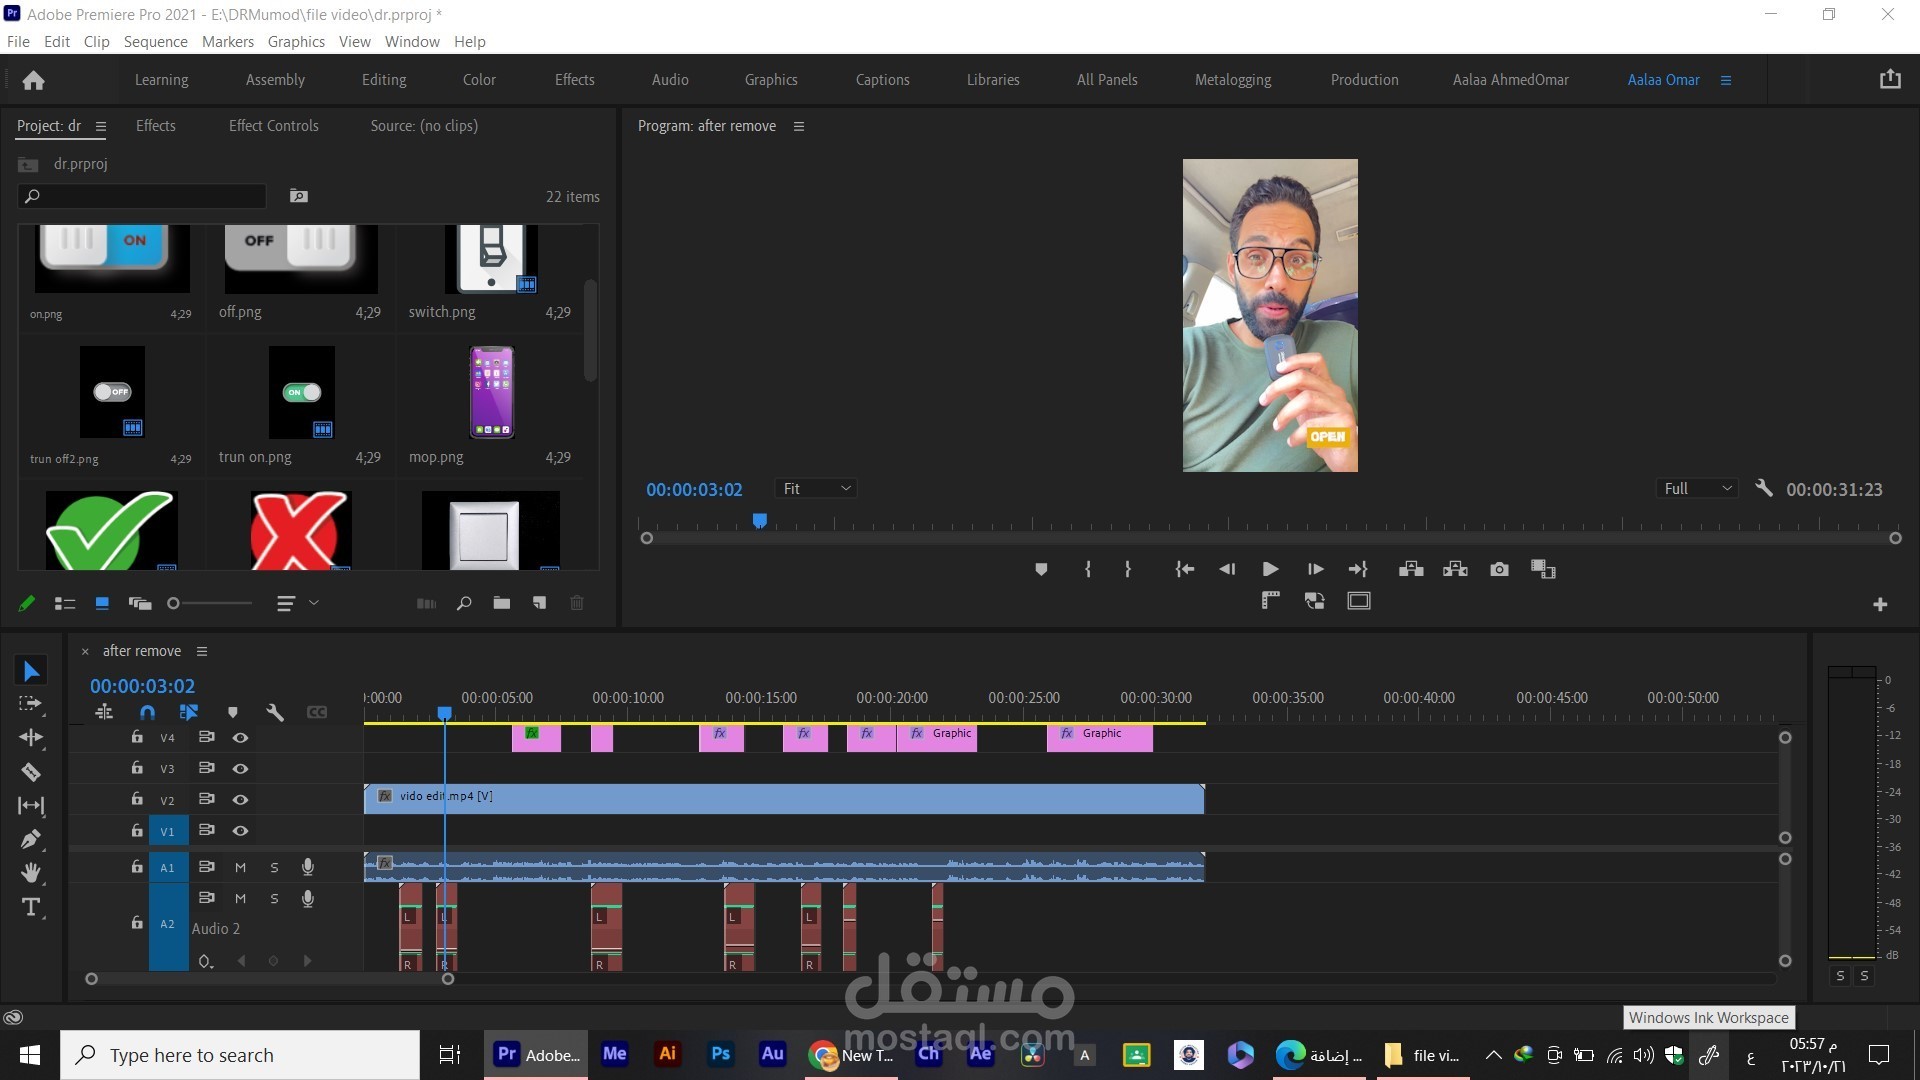The image size is (1920, 1080).
Task: Switch to the Effect Controls tab
Action: 273,126
